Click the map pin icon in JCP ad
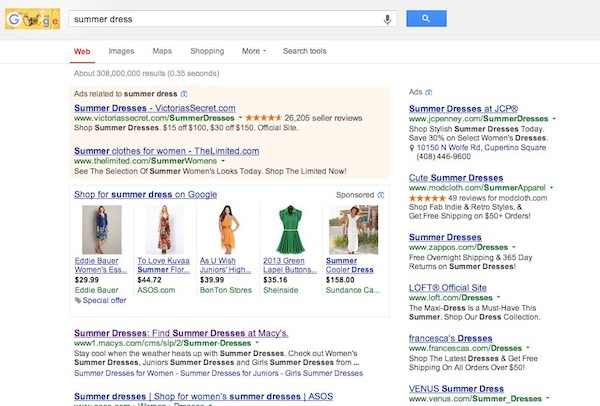 [412, 148]
